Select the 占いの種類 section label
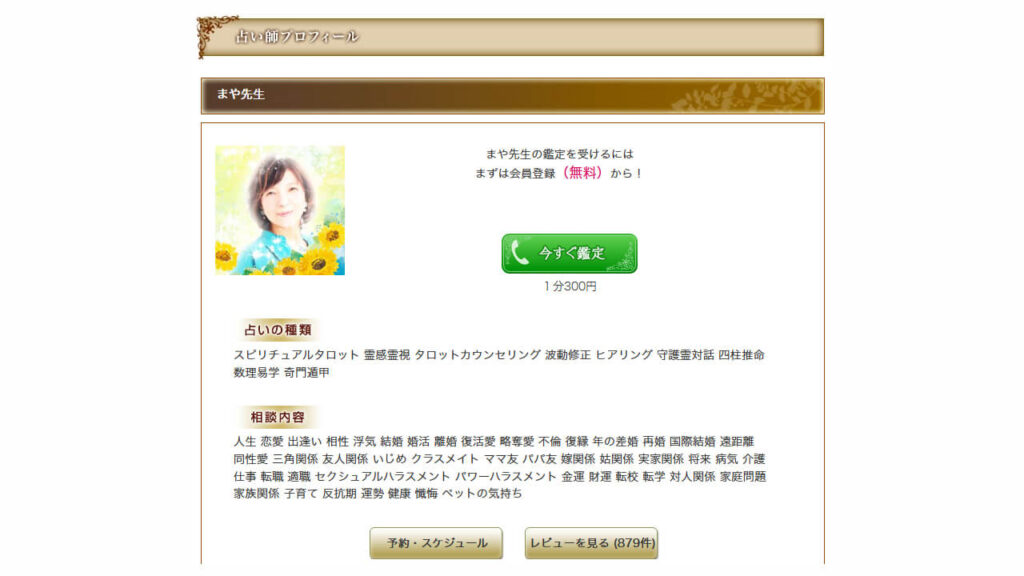This screenshot has width=1024, height=576. [x=278, y=330]
